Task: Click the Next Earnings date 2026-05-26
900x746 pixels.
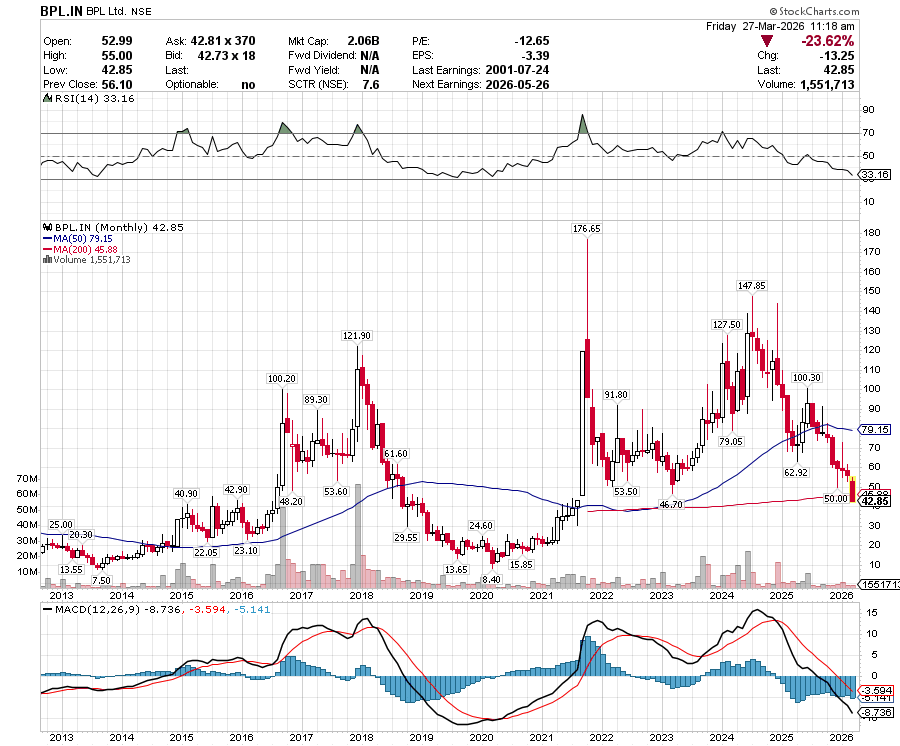Action: coord(517,84)
